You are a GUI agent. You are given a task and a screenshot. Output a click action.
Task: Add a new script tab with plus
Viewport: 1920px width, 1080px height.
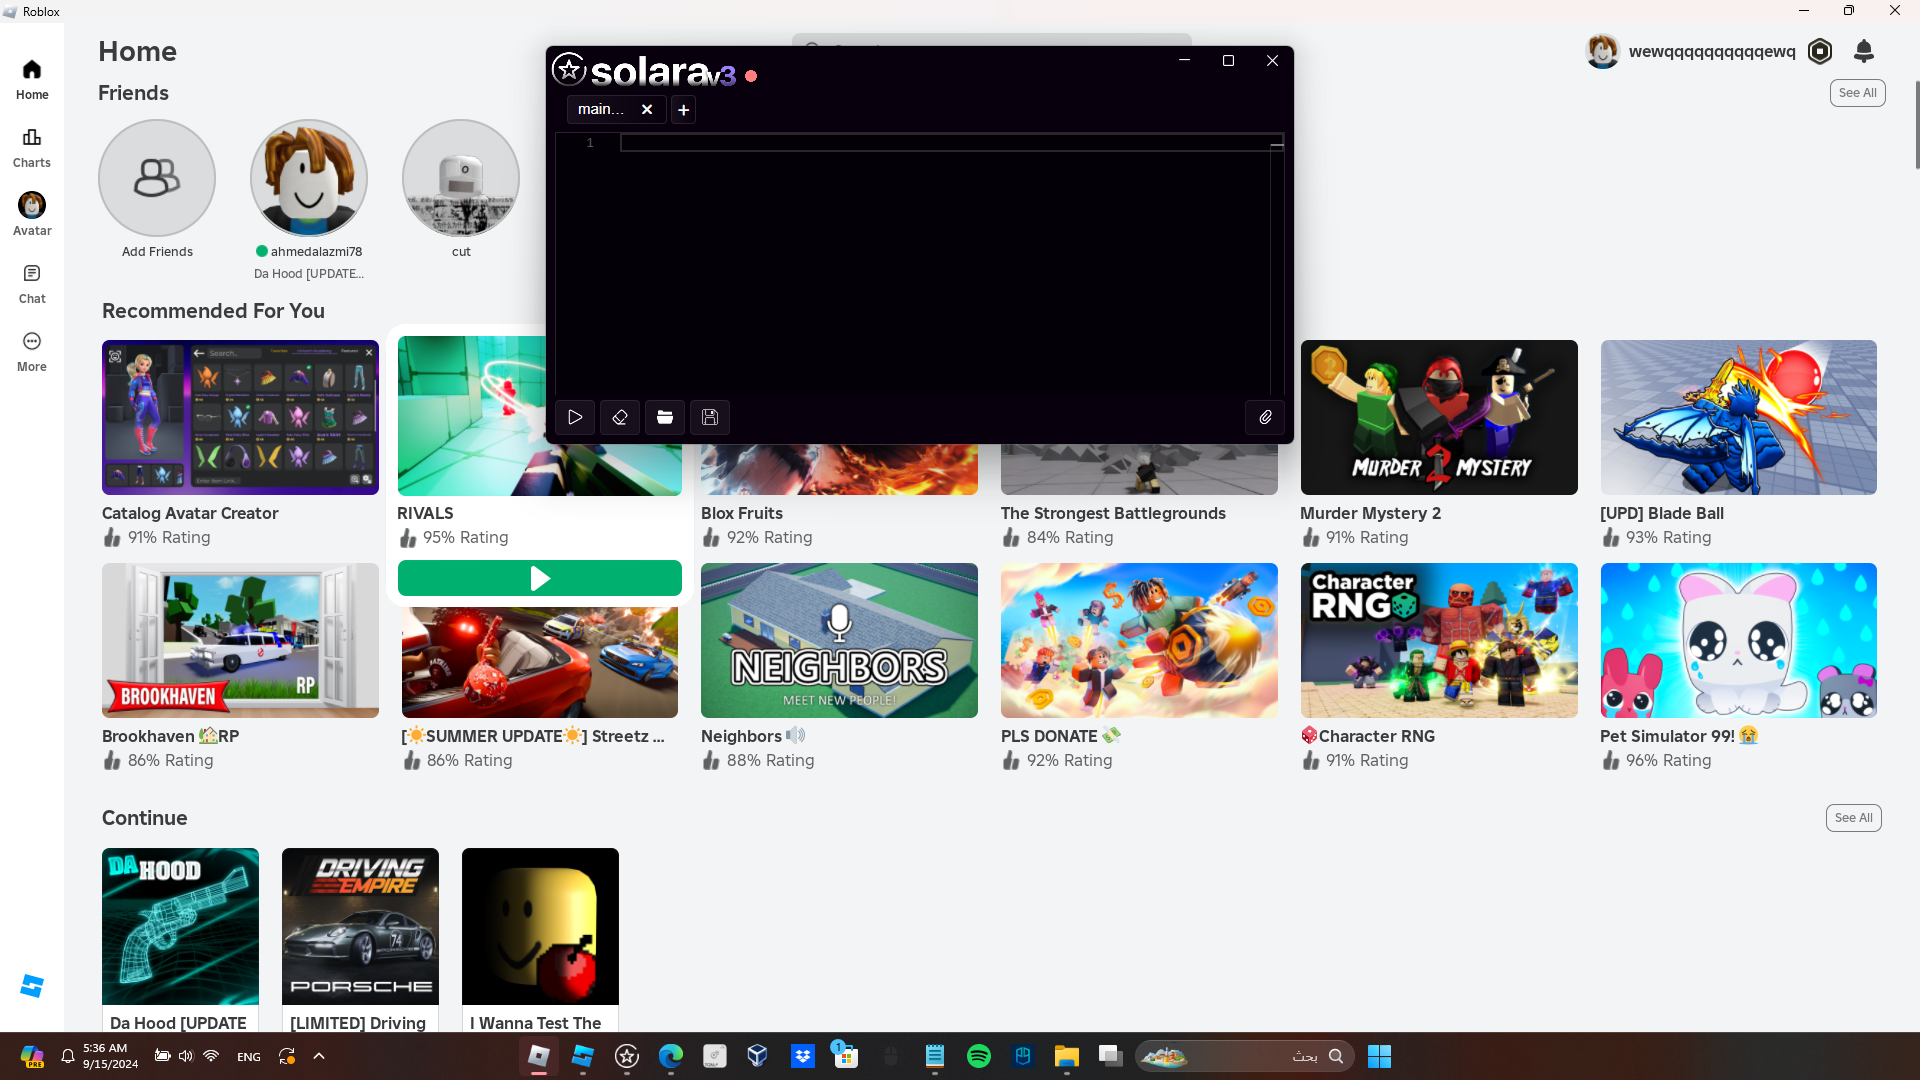click(x=684, y=110)
